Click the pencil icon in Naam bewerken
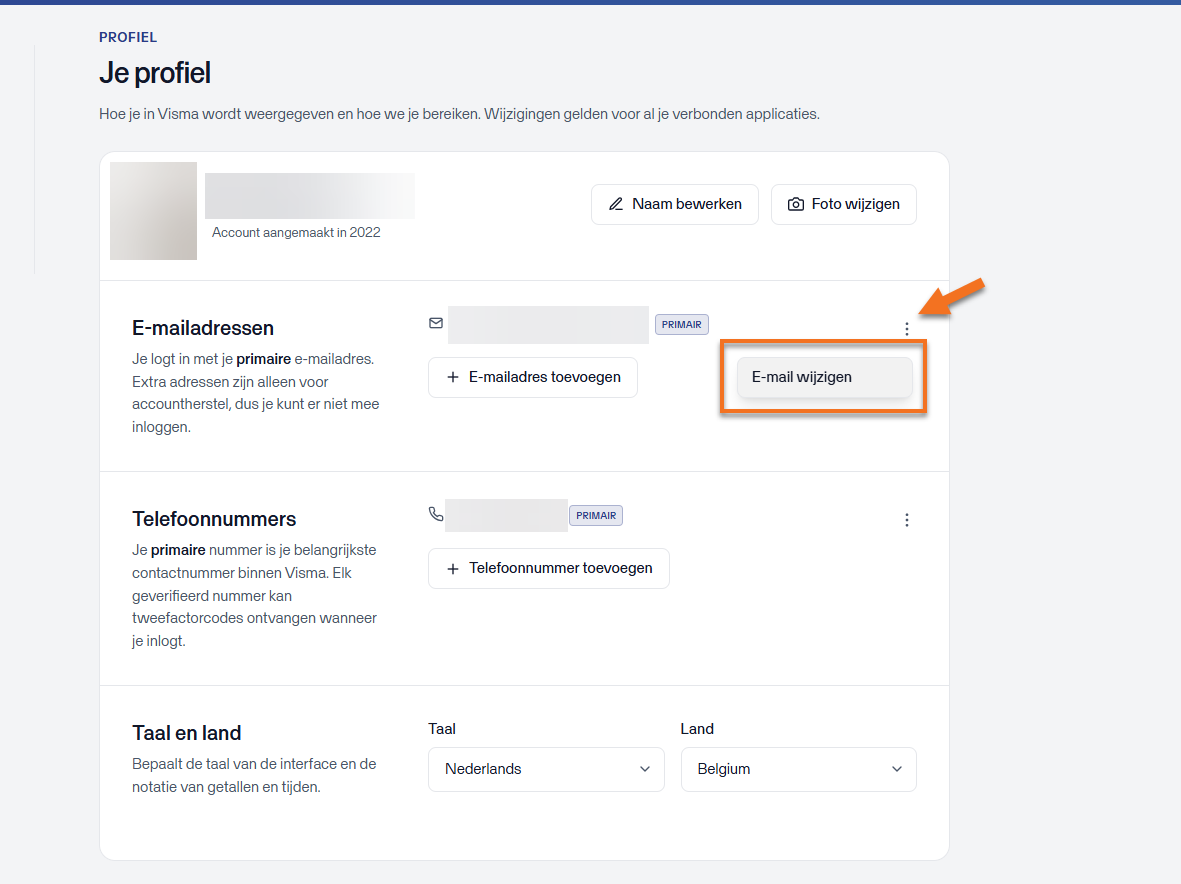Viewport: 1181px width, 884px height. pyautogui.click(x=616, y=204)
